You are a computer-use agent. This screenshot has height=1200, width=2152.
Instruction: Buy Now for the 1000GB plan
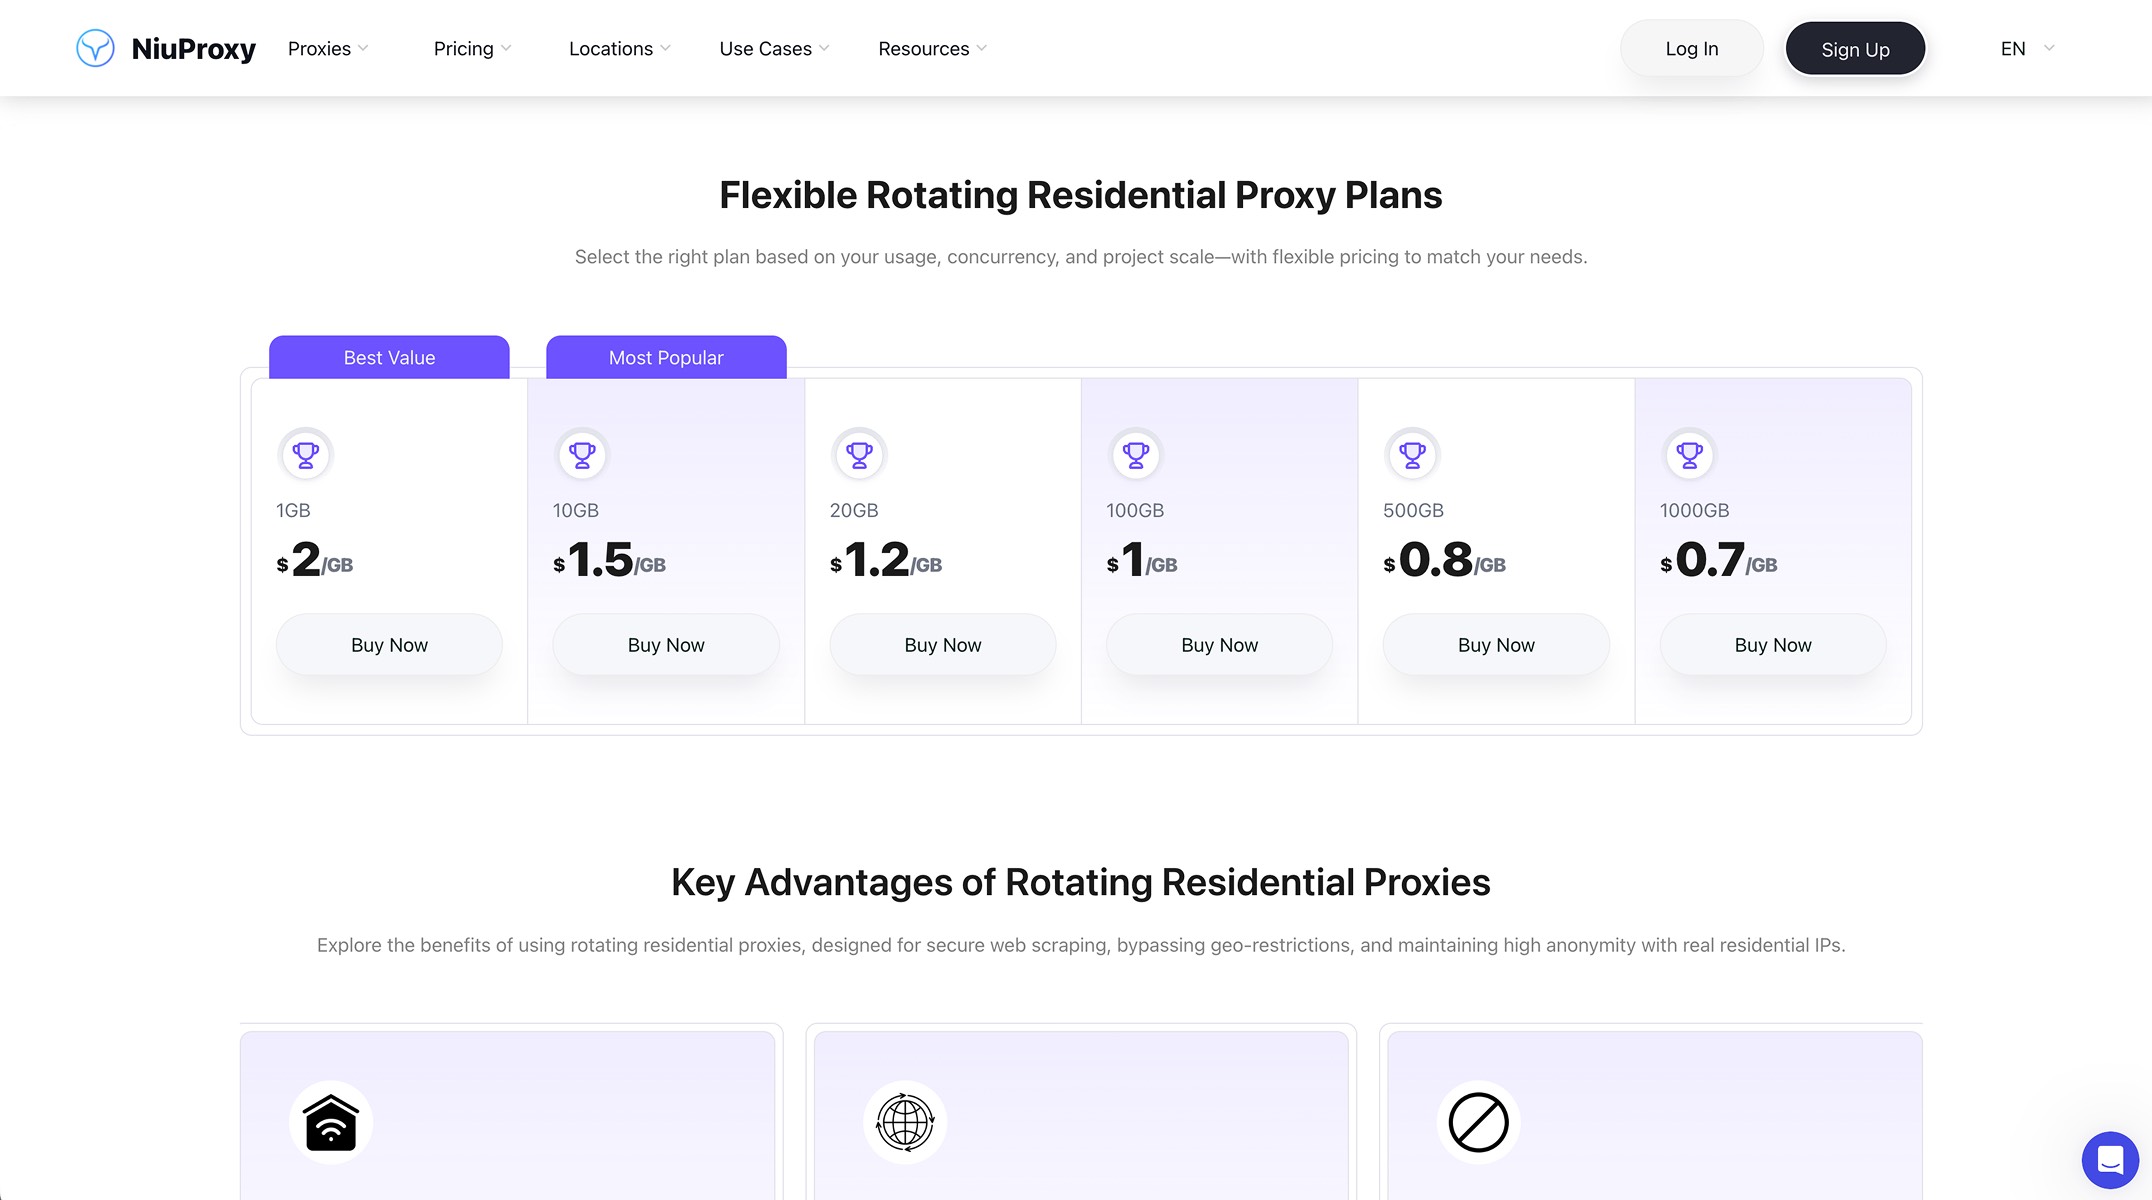1773,645
